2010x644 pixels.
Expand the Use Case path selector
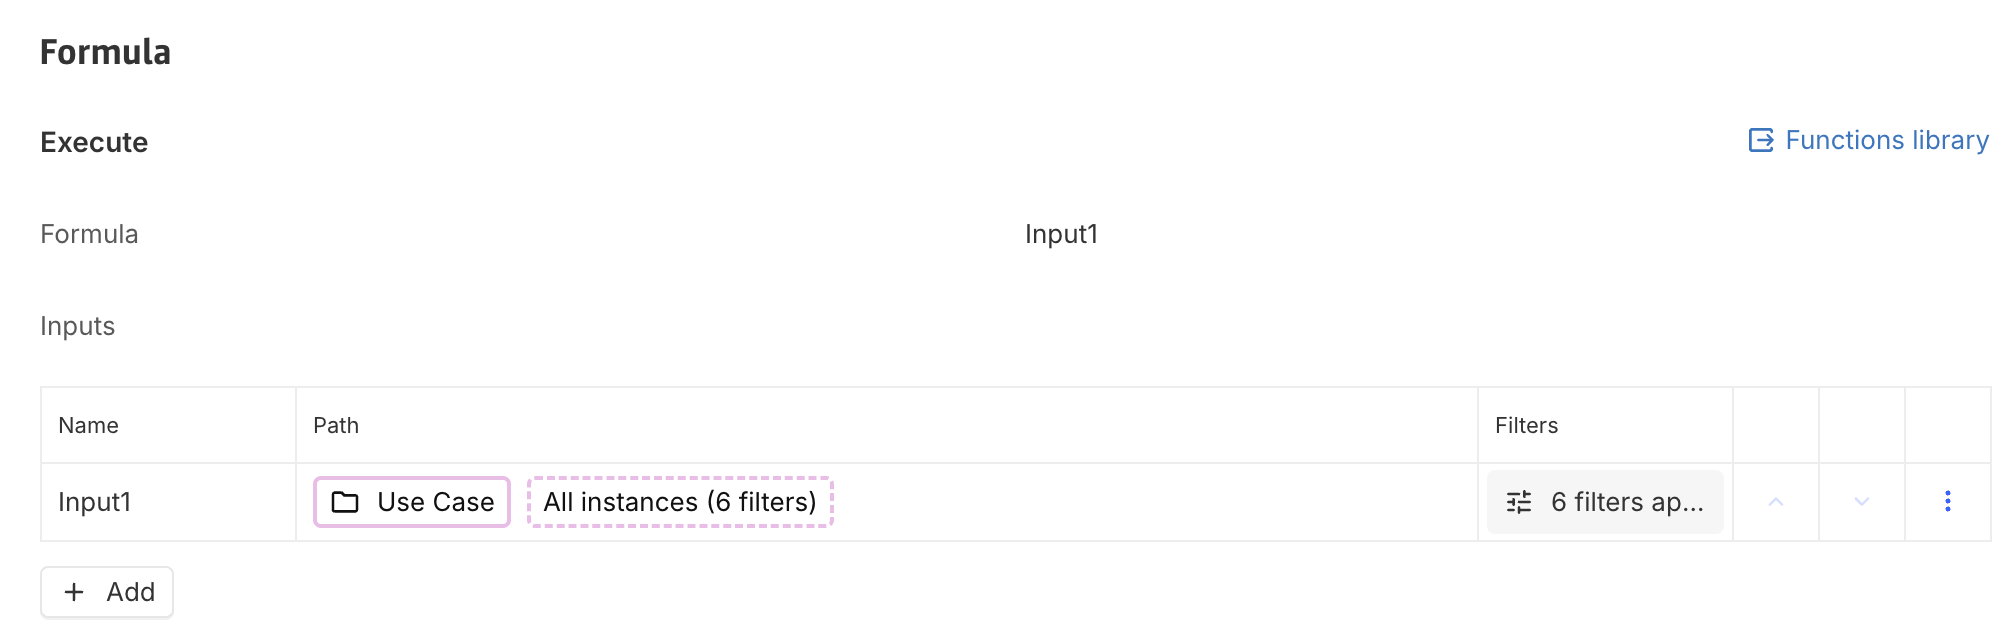click(411, 502)
